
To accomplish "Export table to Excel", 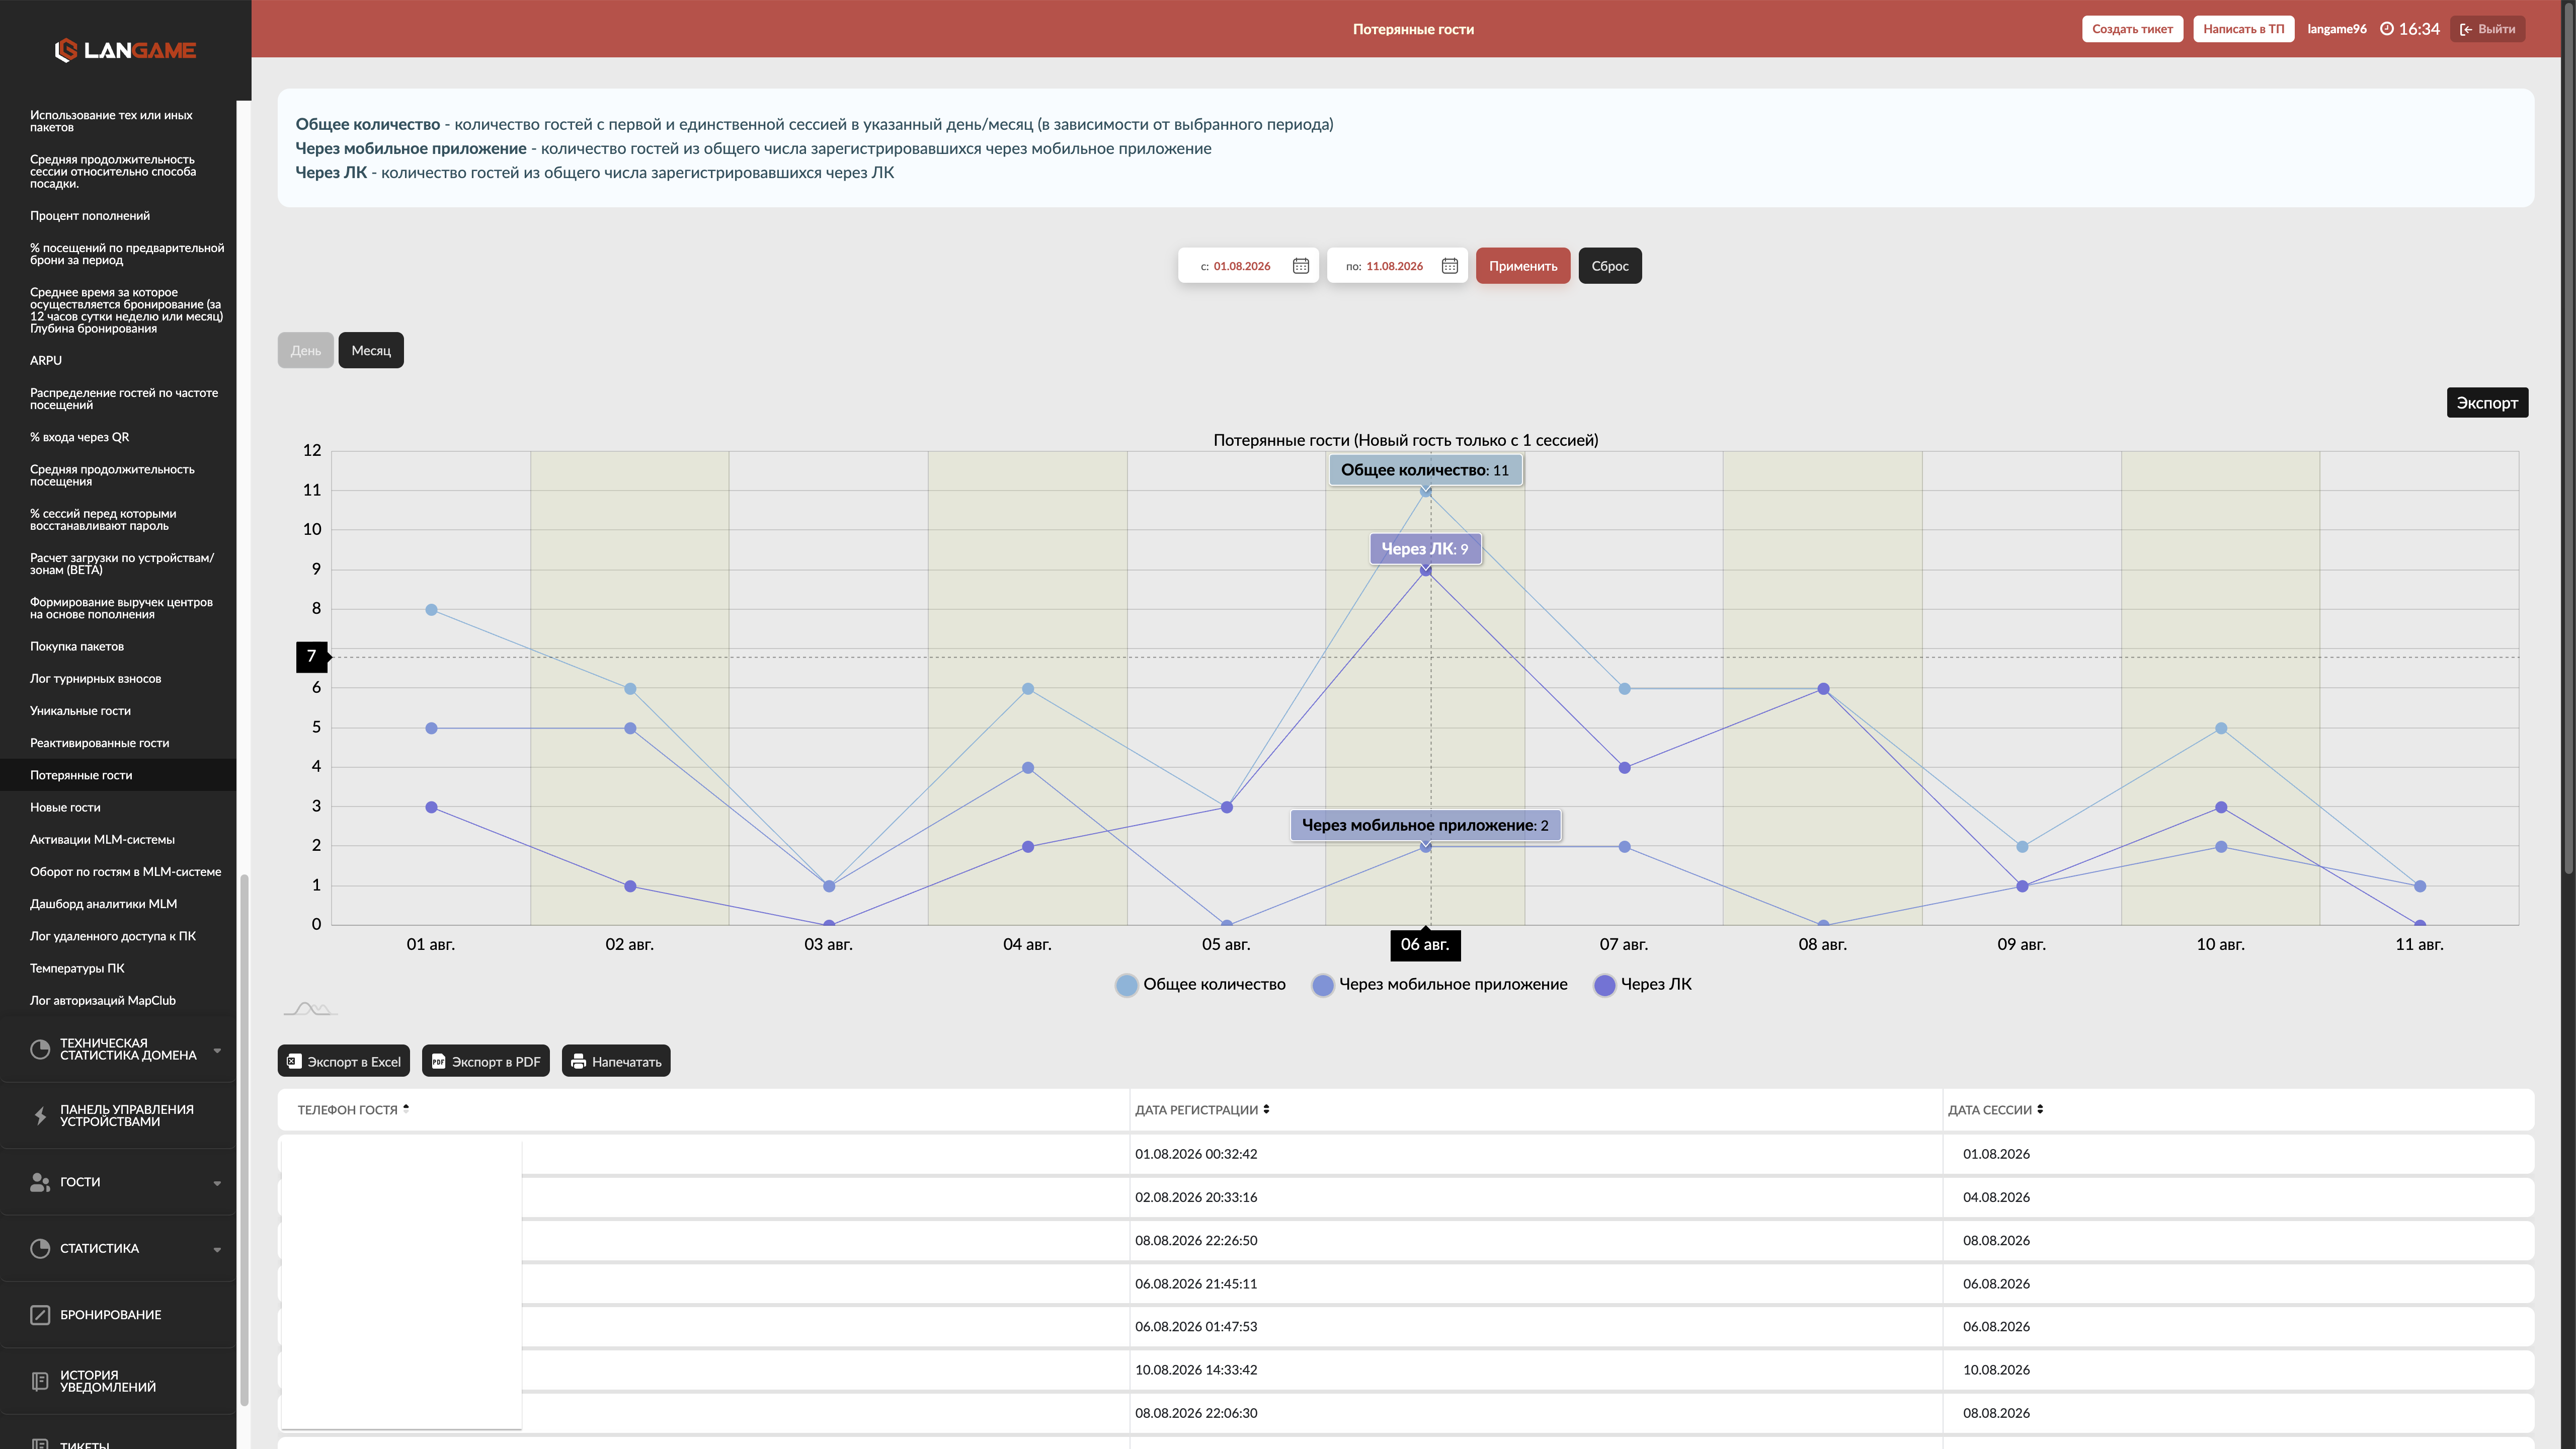I will coord(344,1061).
